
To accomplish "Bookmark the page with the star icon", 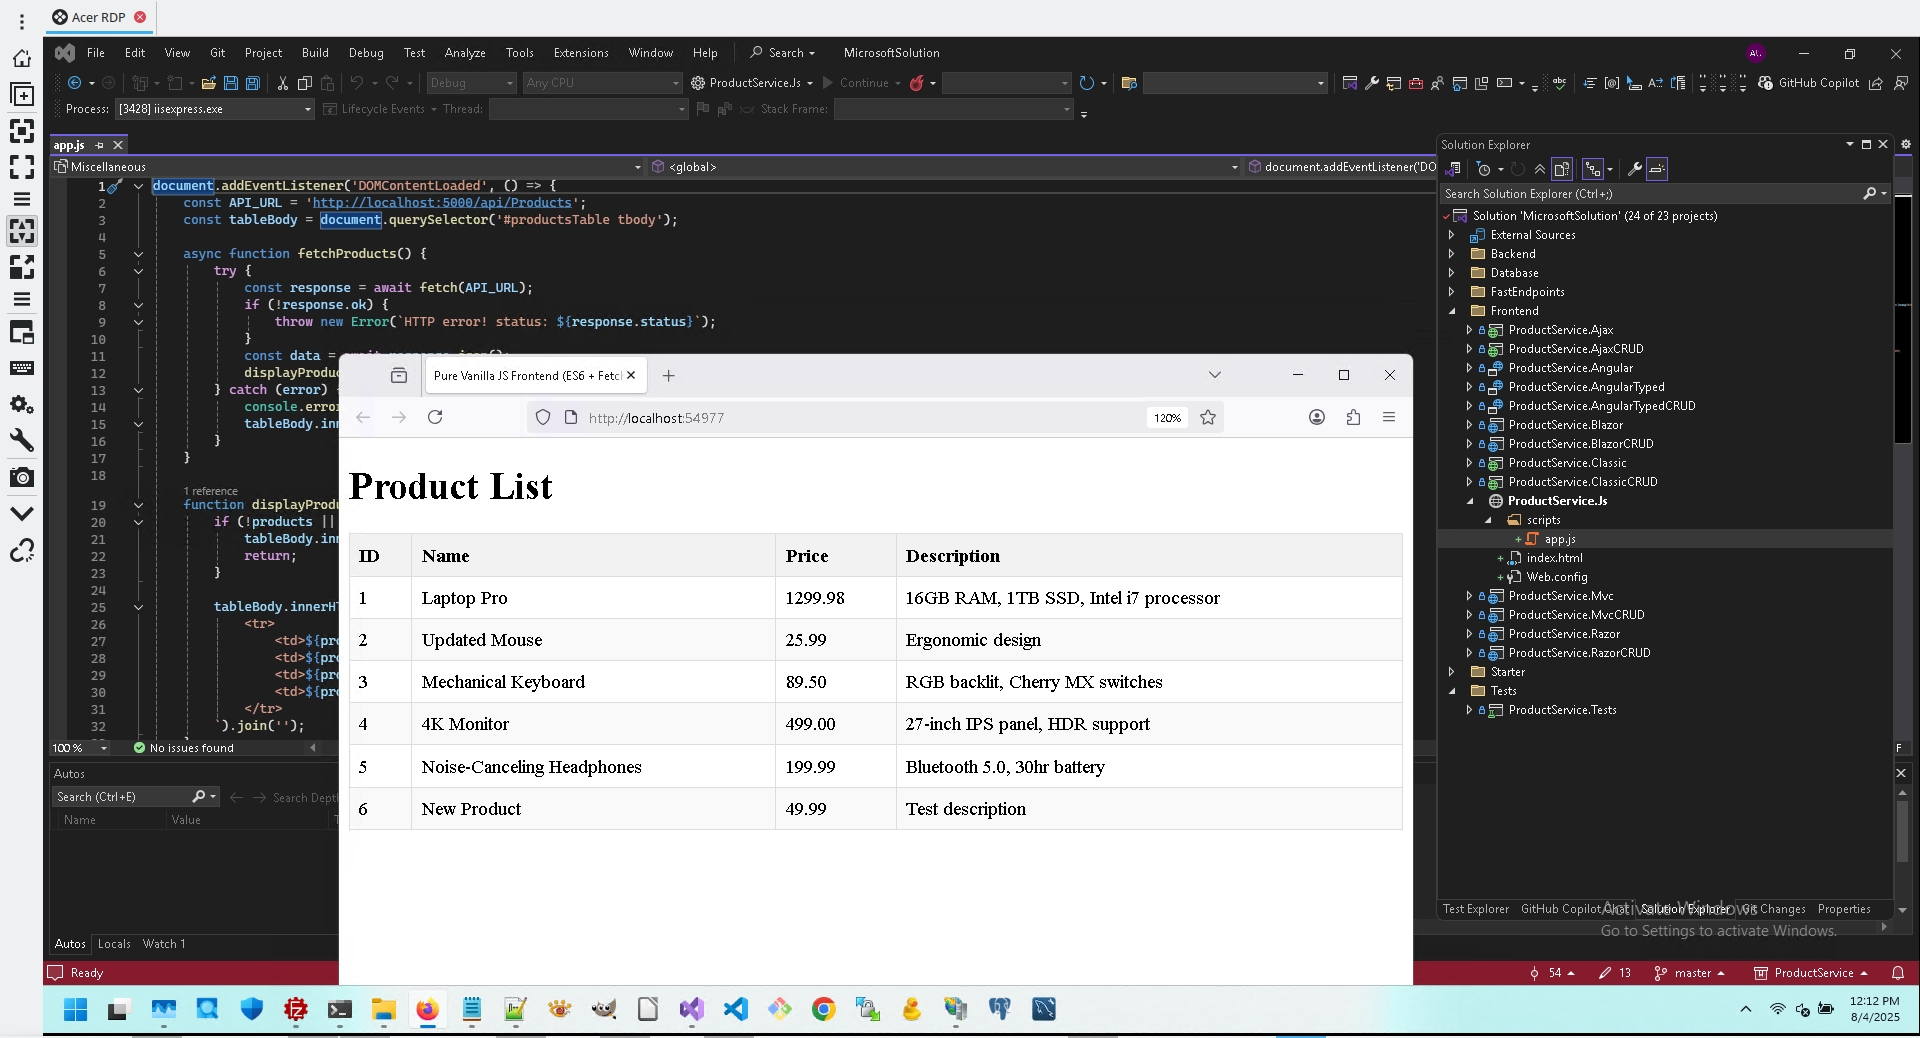I will coord(1208,418).
